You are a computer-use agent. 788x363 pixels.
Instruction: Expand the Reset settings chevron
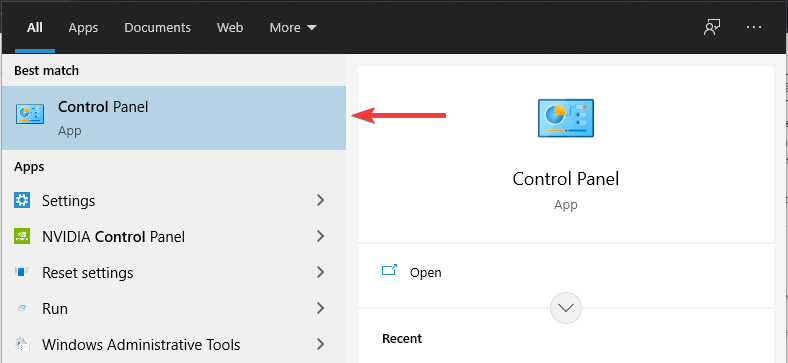click(x=320, y=273)
